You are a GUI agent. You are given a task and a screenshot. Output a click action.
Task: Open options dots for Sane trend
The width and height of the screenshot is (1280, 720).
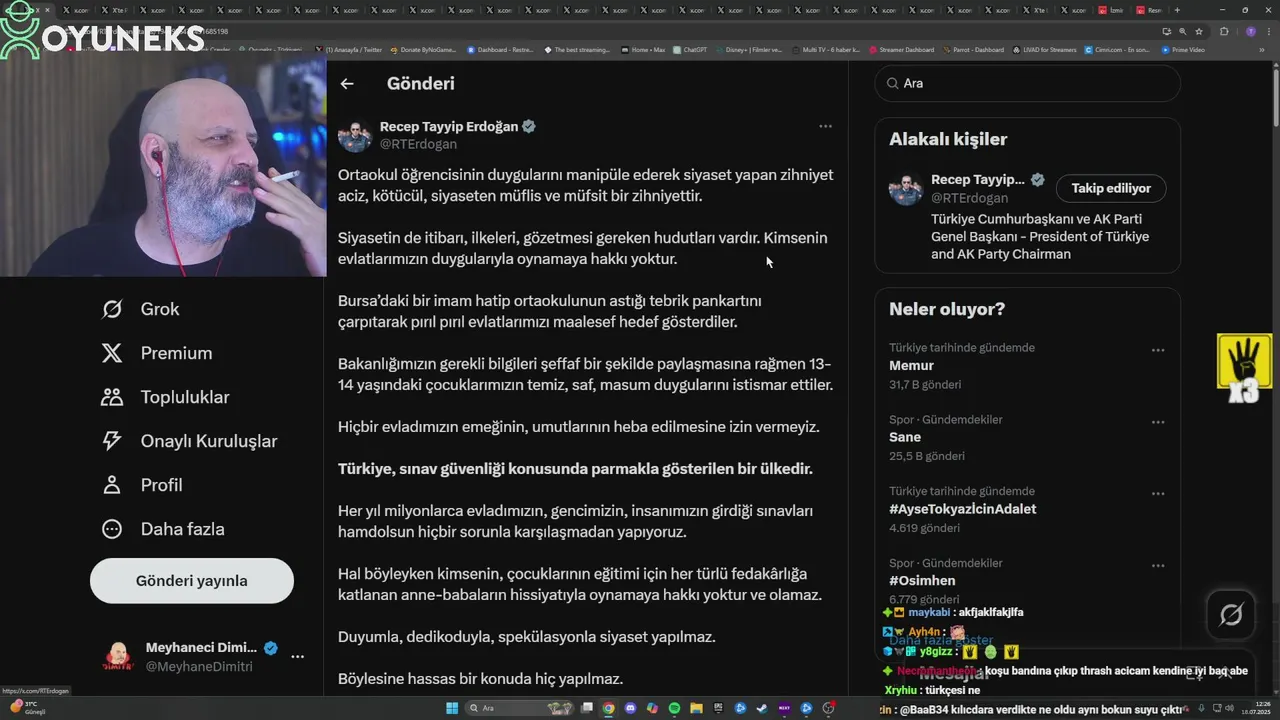[1158, 422]
